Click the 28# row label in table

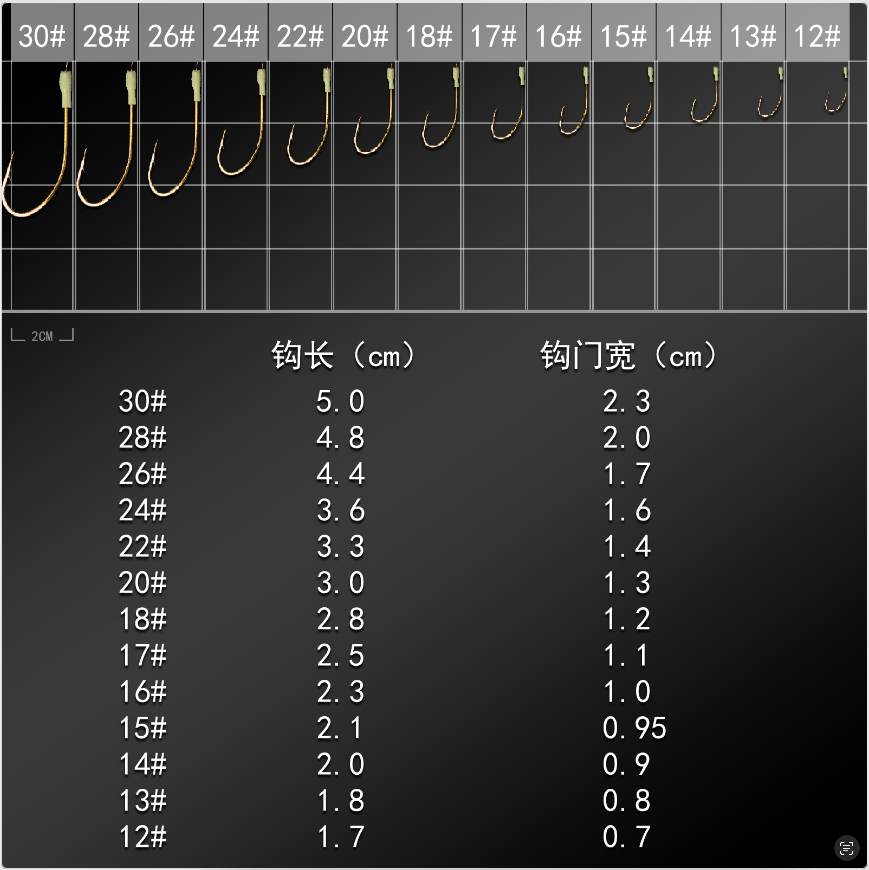143,438
